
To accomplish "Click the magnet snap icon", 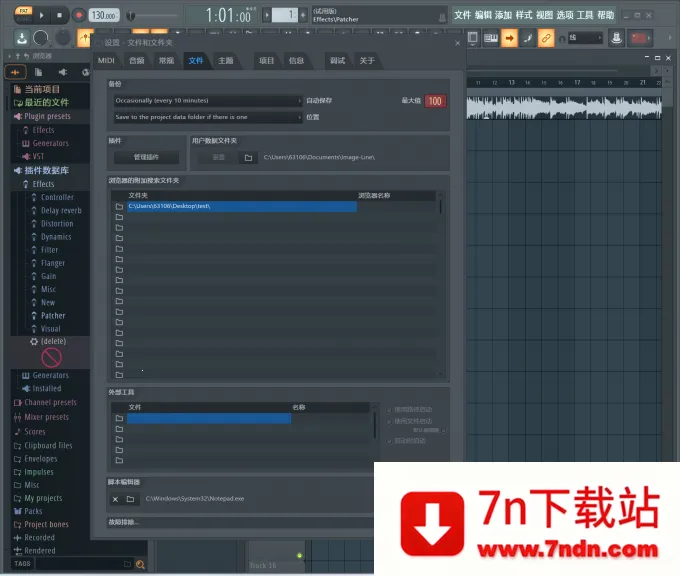I will tap(562, 39).
